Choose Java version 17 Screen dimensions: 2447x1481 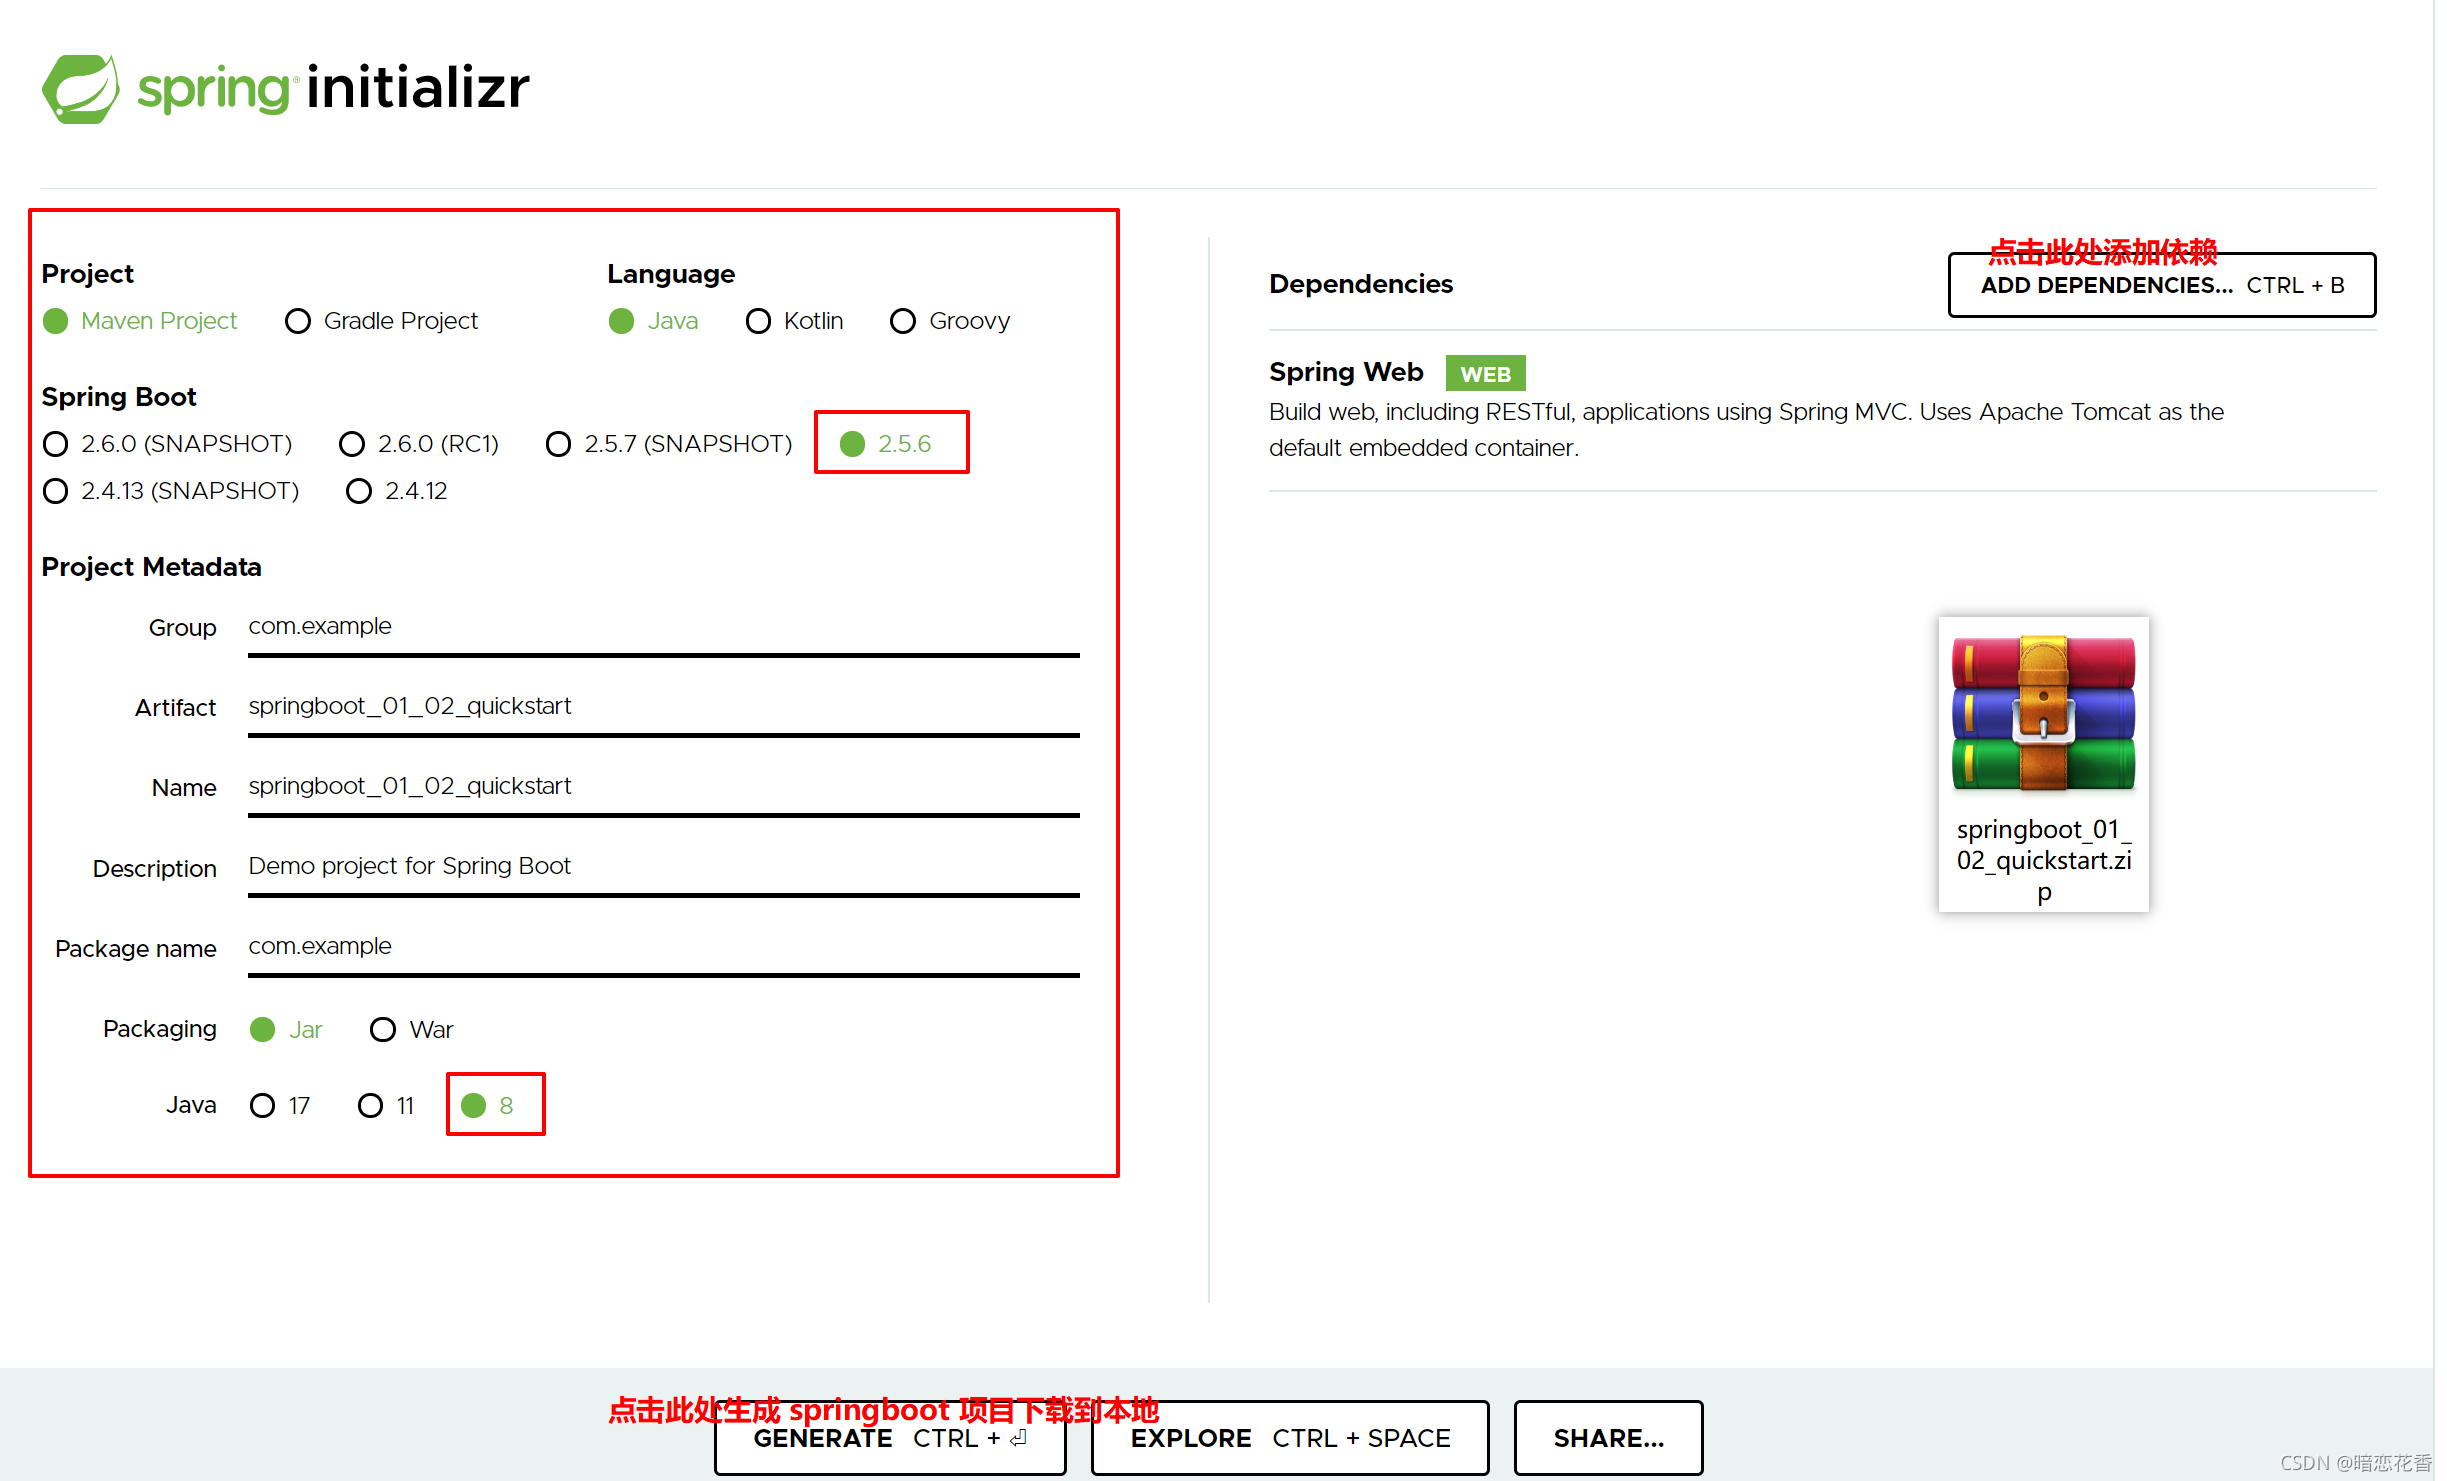click(x=263, y=1105)
